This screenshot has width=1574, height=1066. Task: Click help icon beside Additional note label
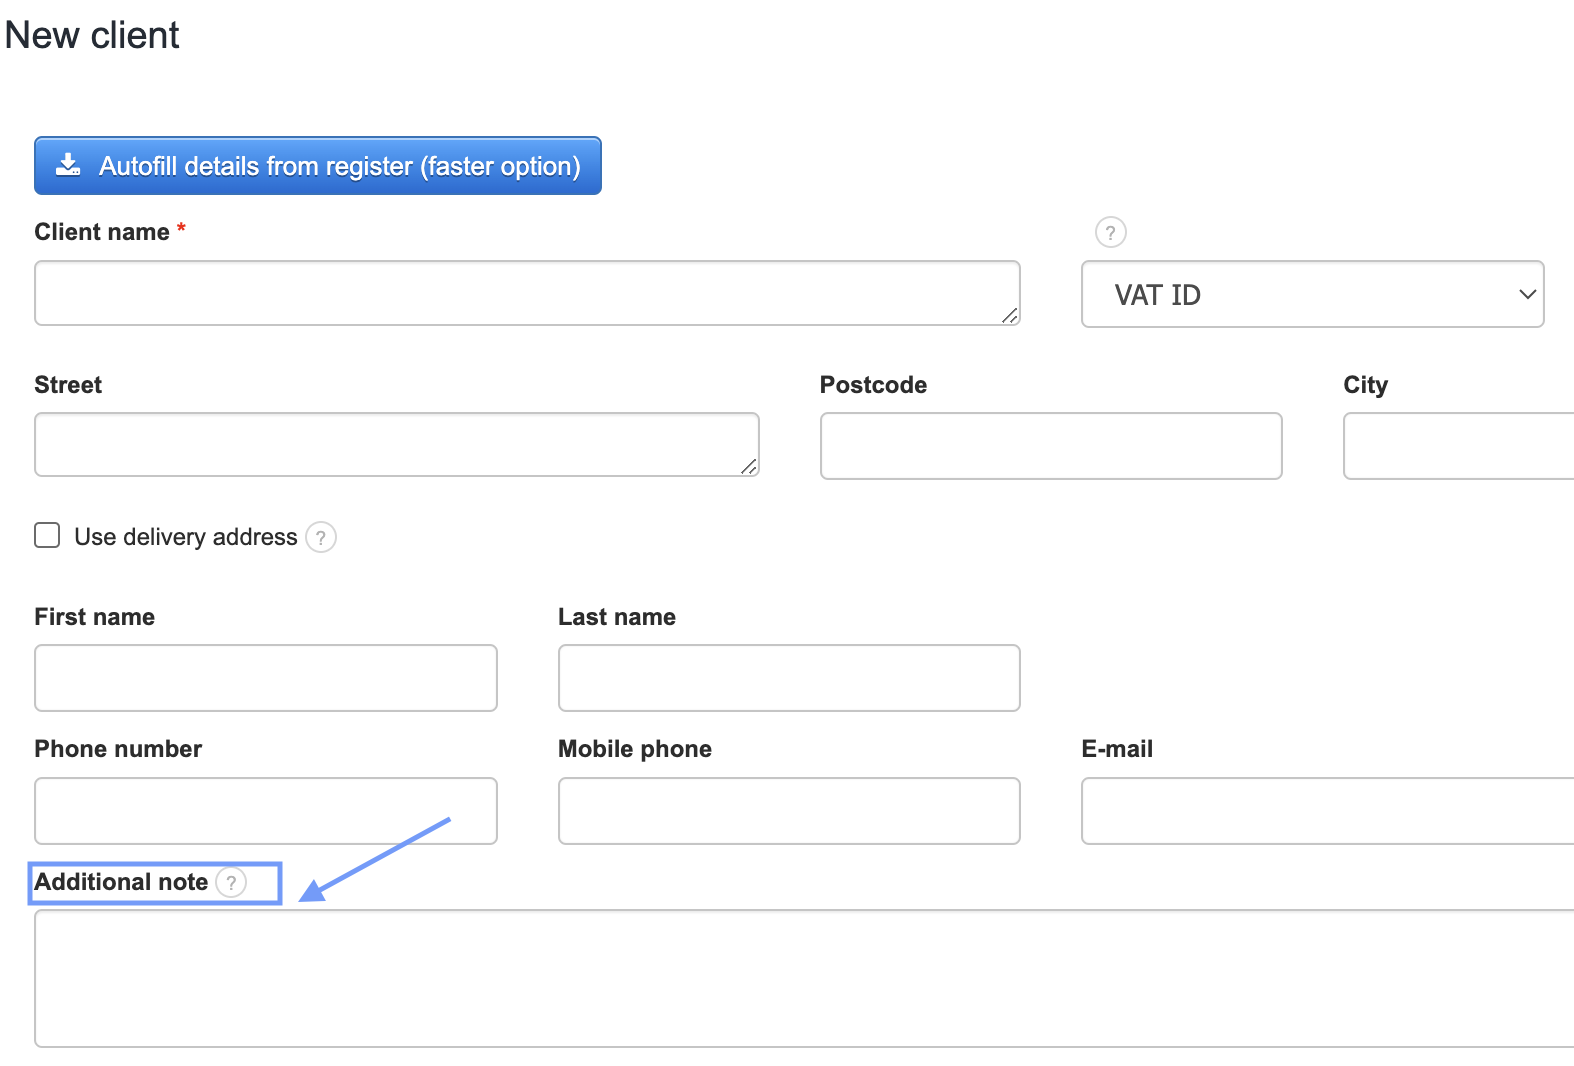(231, 883)
